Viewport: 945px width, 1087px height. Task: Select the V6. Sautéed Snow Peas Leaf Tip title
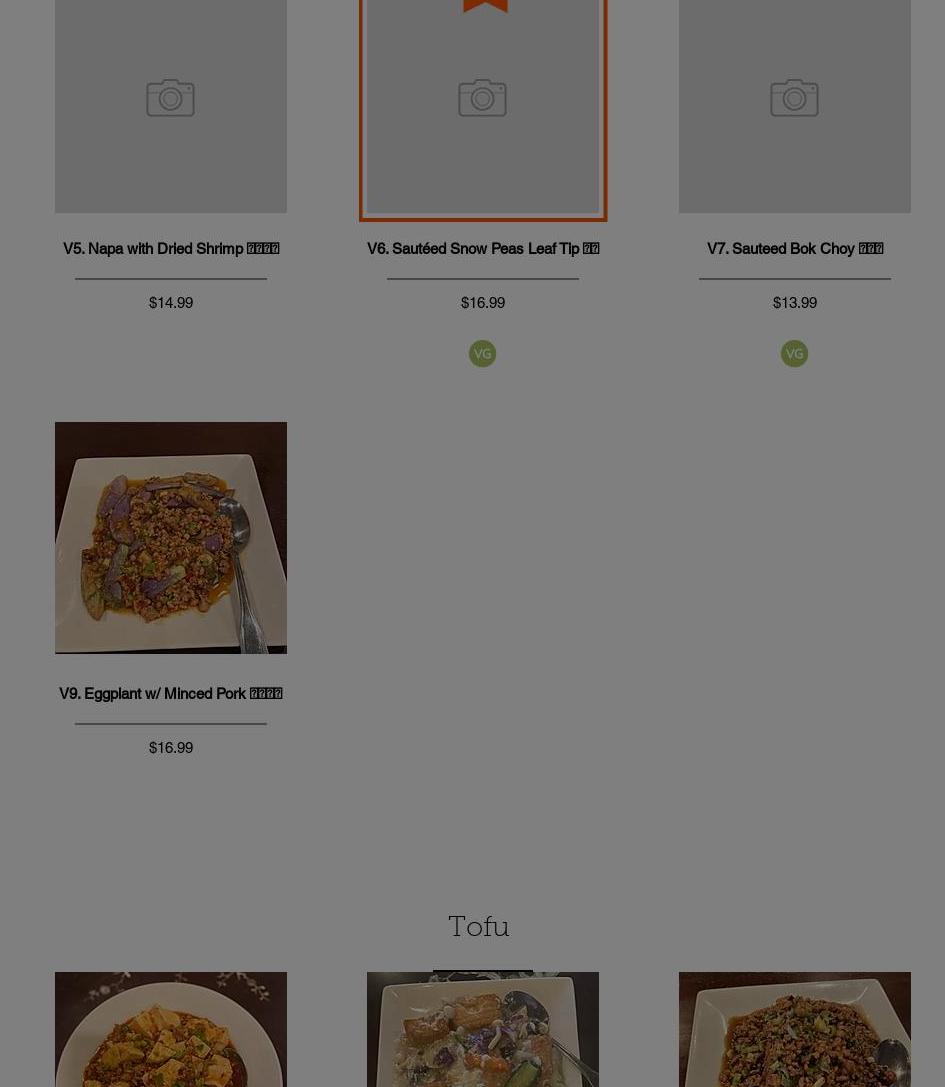(x=483, y=249)
